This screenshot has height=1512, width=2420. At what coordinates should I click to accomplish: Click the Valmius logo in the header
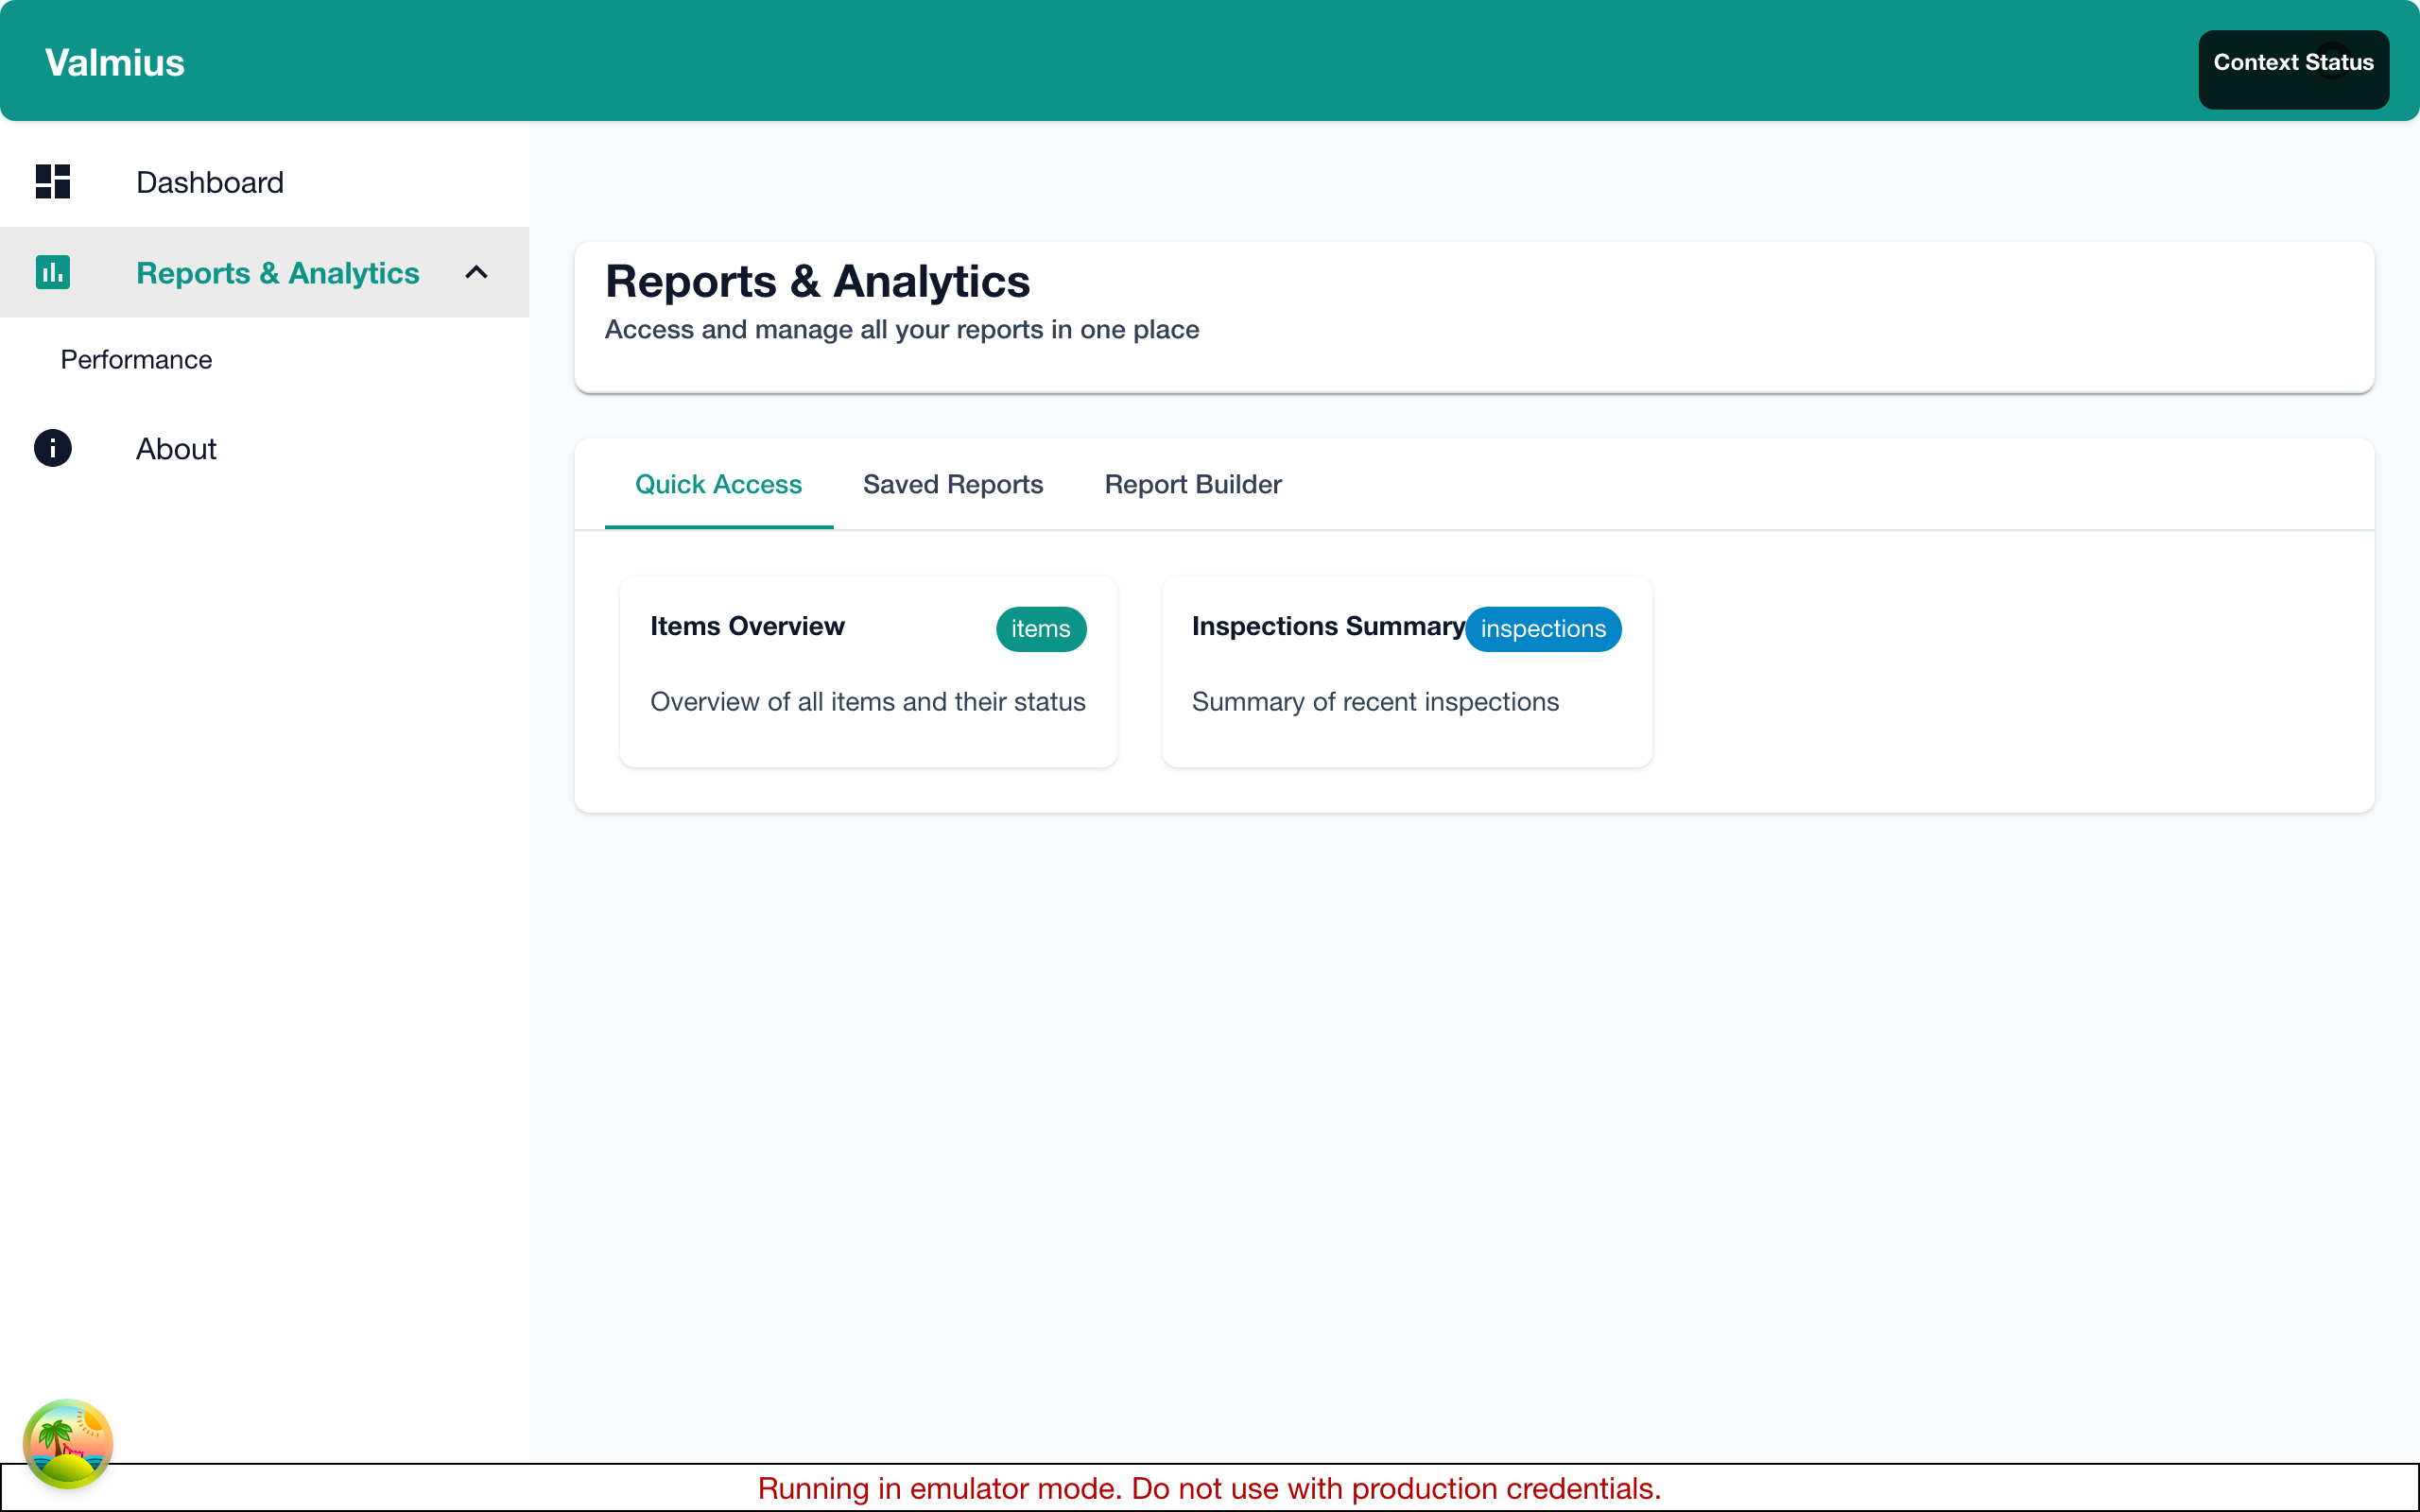tap(114, 61)
